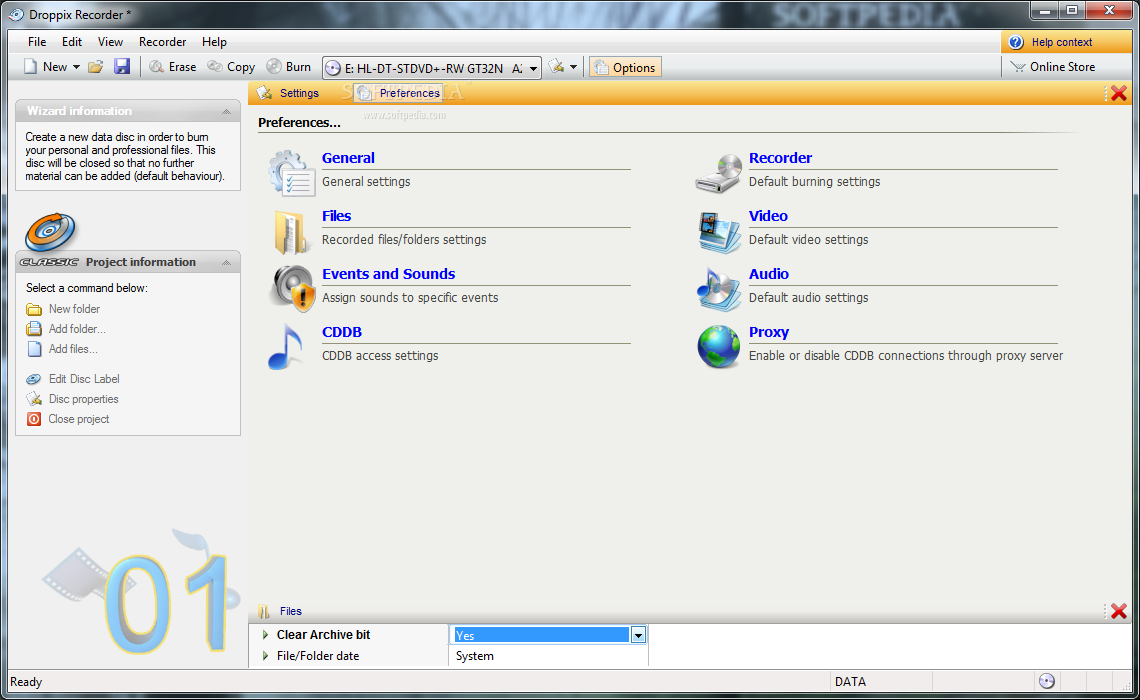Close the Preferences panel with red X
The height and width of the screenshot is (700, 1140).
(1119, 93)
